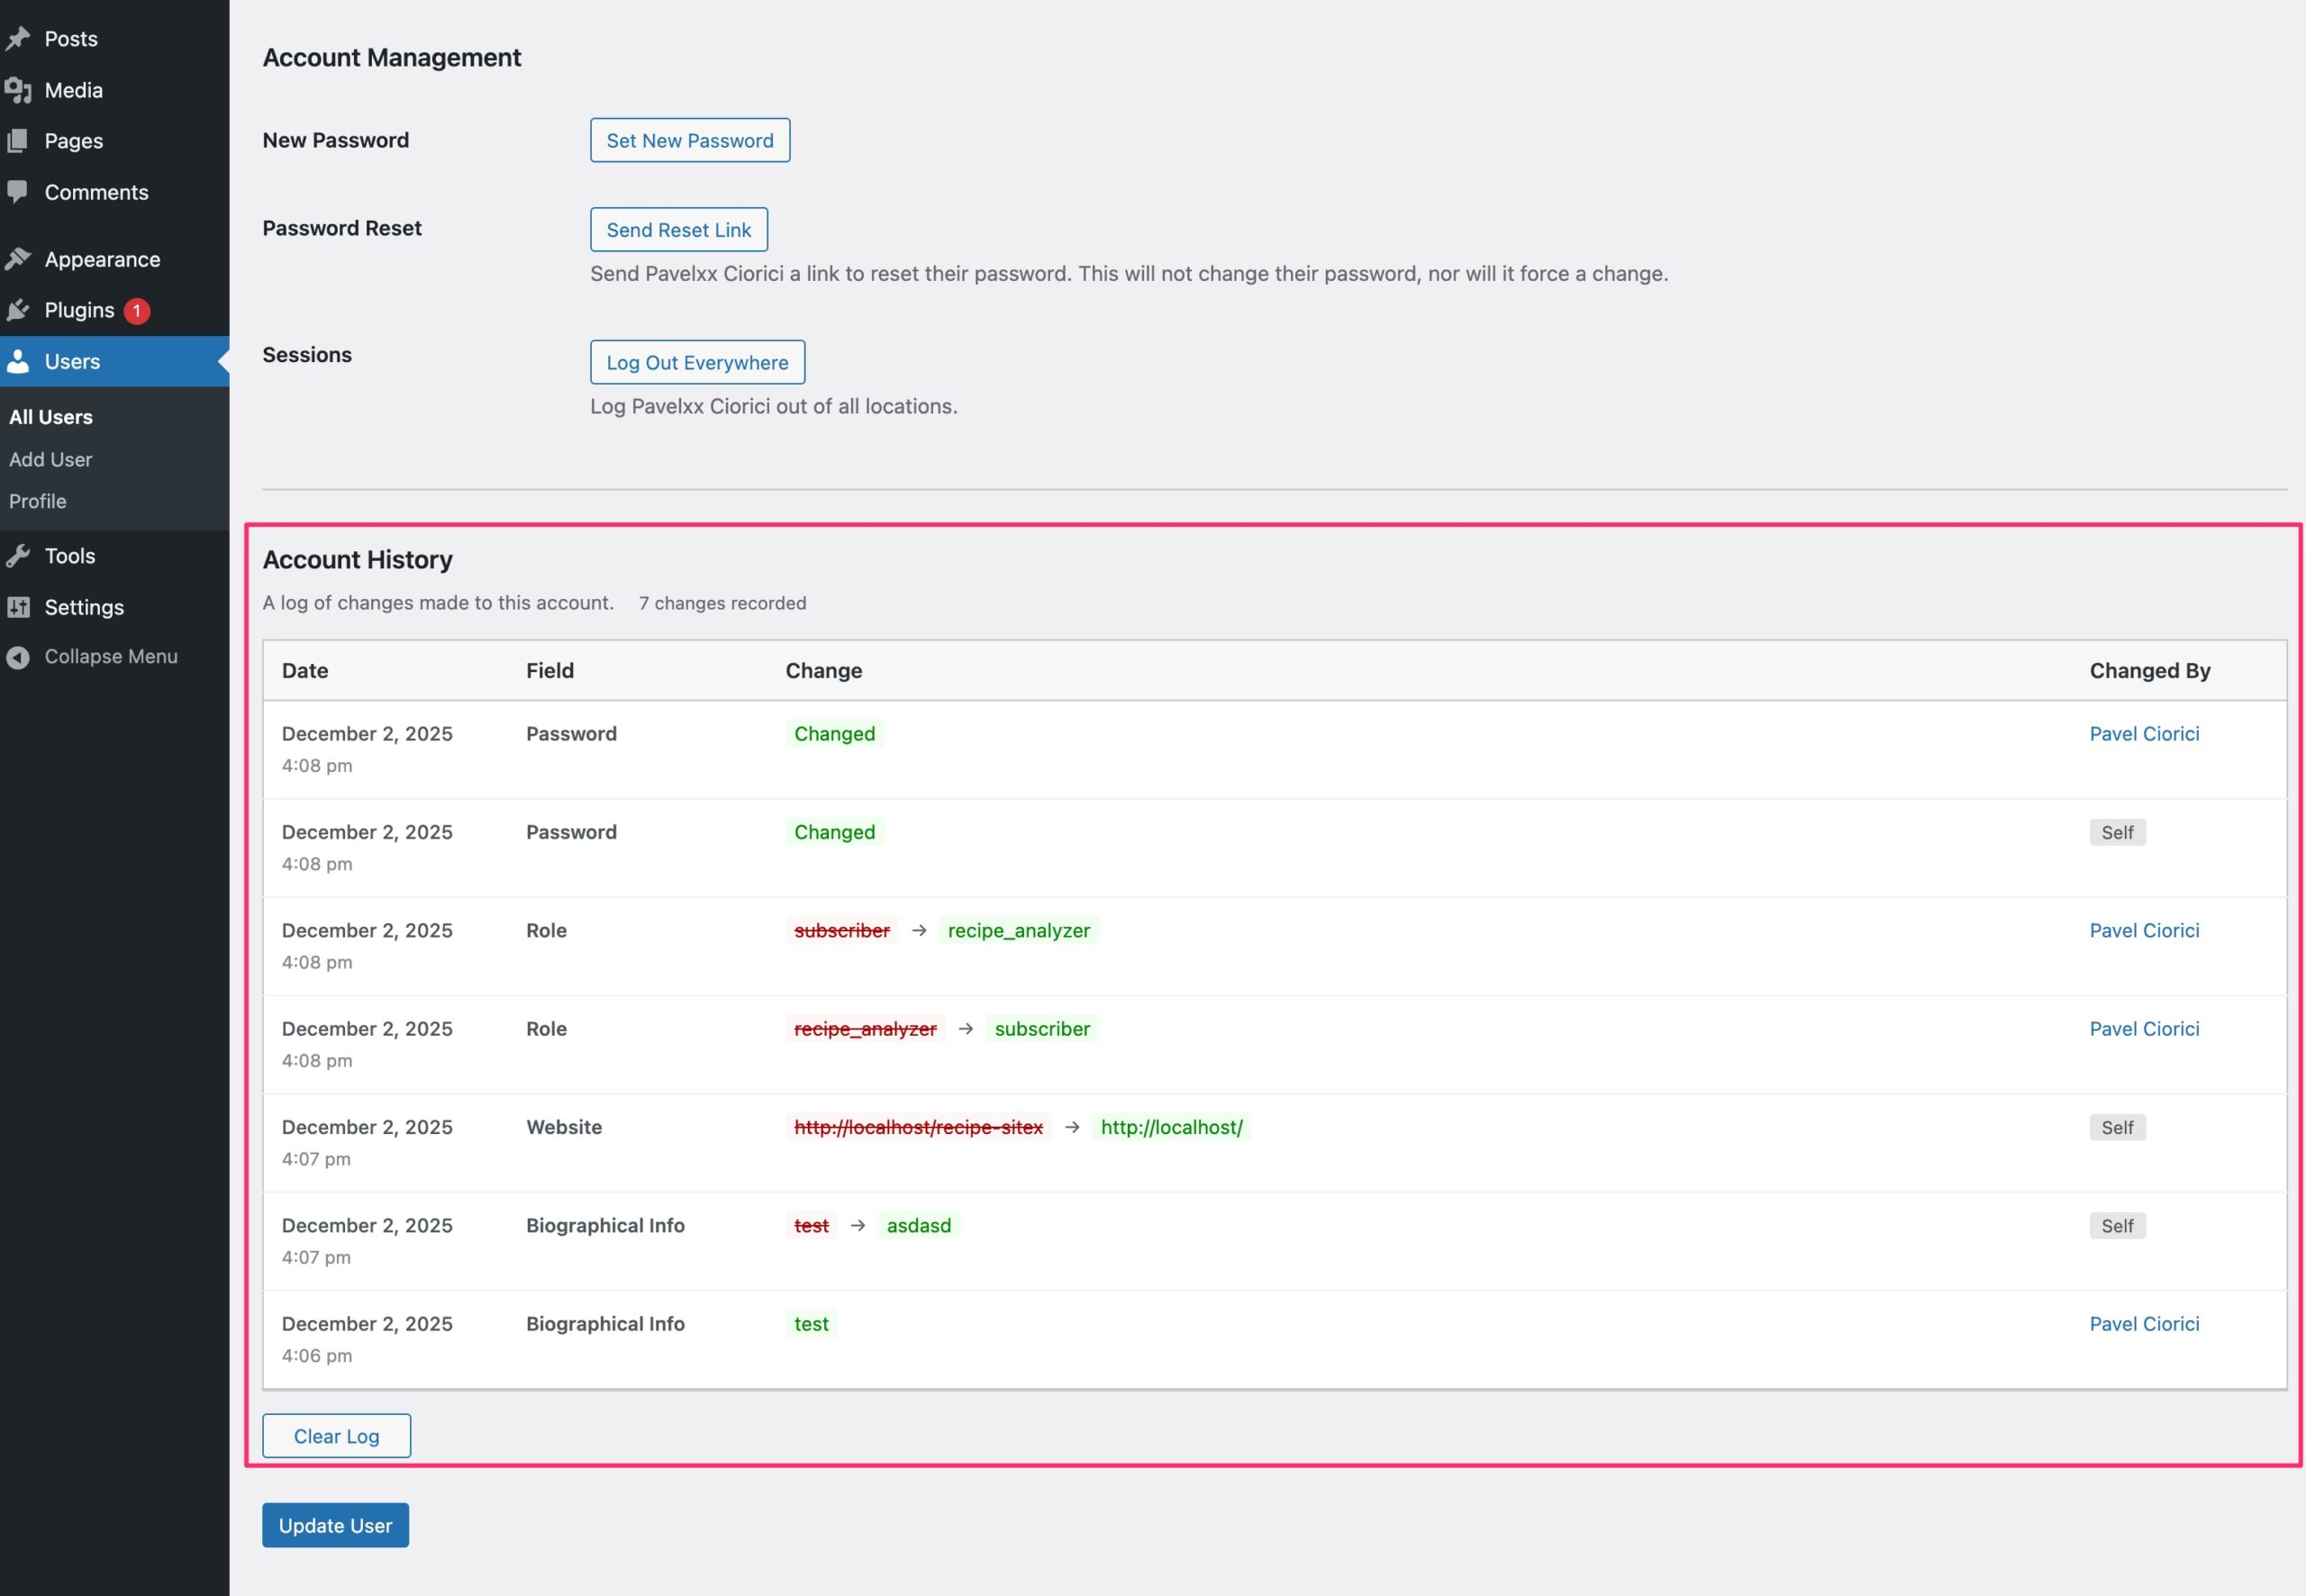2306x1596 pixels.
Task: Click the Settings sliders icon
Action: pyautogui.click(x=18, y=607)
